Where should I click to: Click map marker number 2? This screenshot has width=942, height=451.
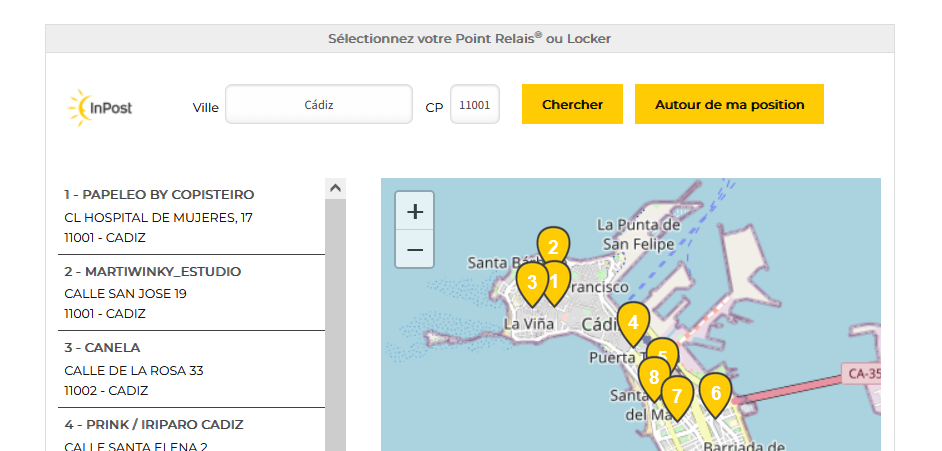click(x=553, y=243)
